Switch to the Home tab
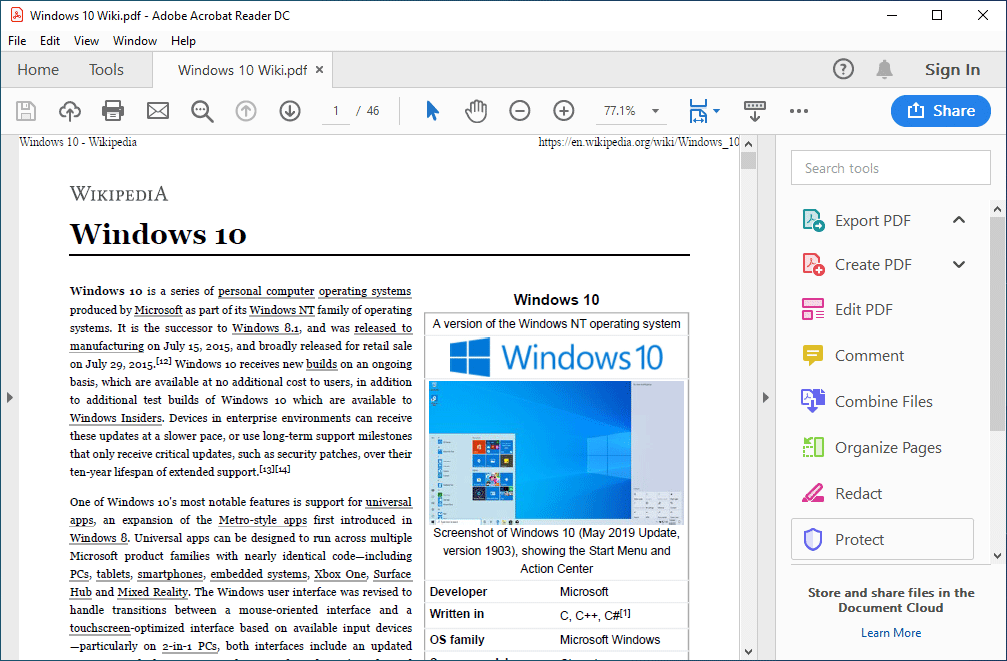Image resolution: width=1007 pixels, height=661 pixels. point(37,69)
